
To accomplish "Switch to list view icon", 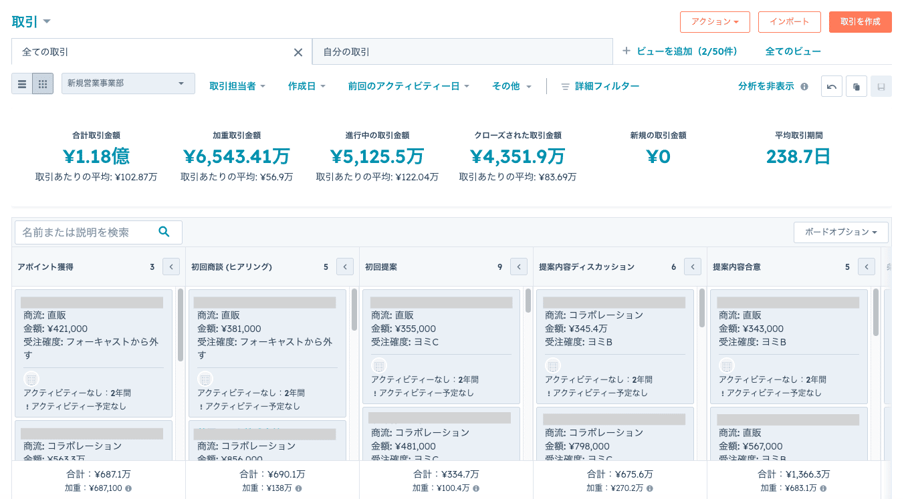I will tap(22, 84).
